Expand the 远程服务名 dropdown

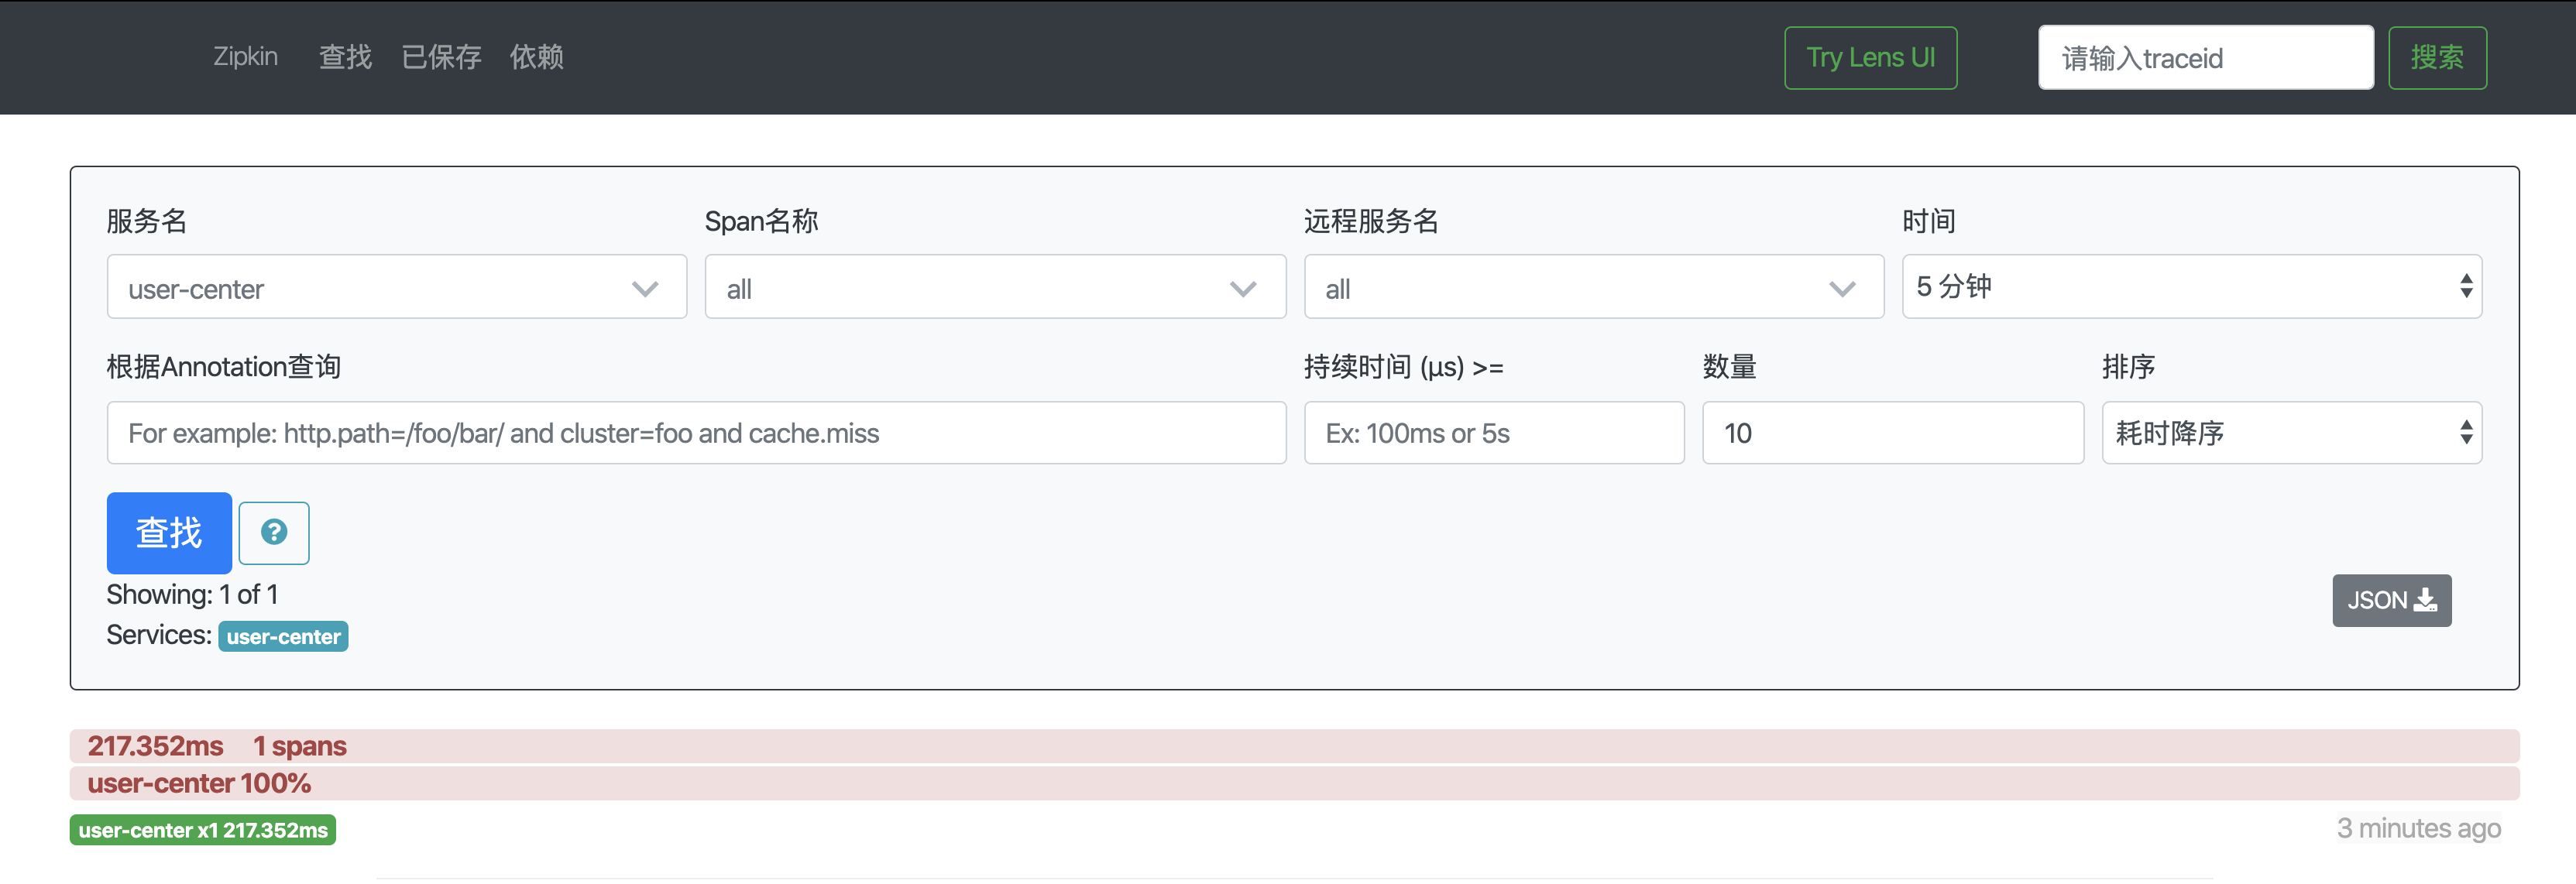point(1592,288)
